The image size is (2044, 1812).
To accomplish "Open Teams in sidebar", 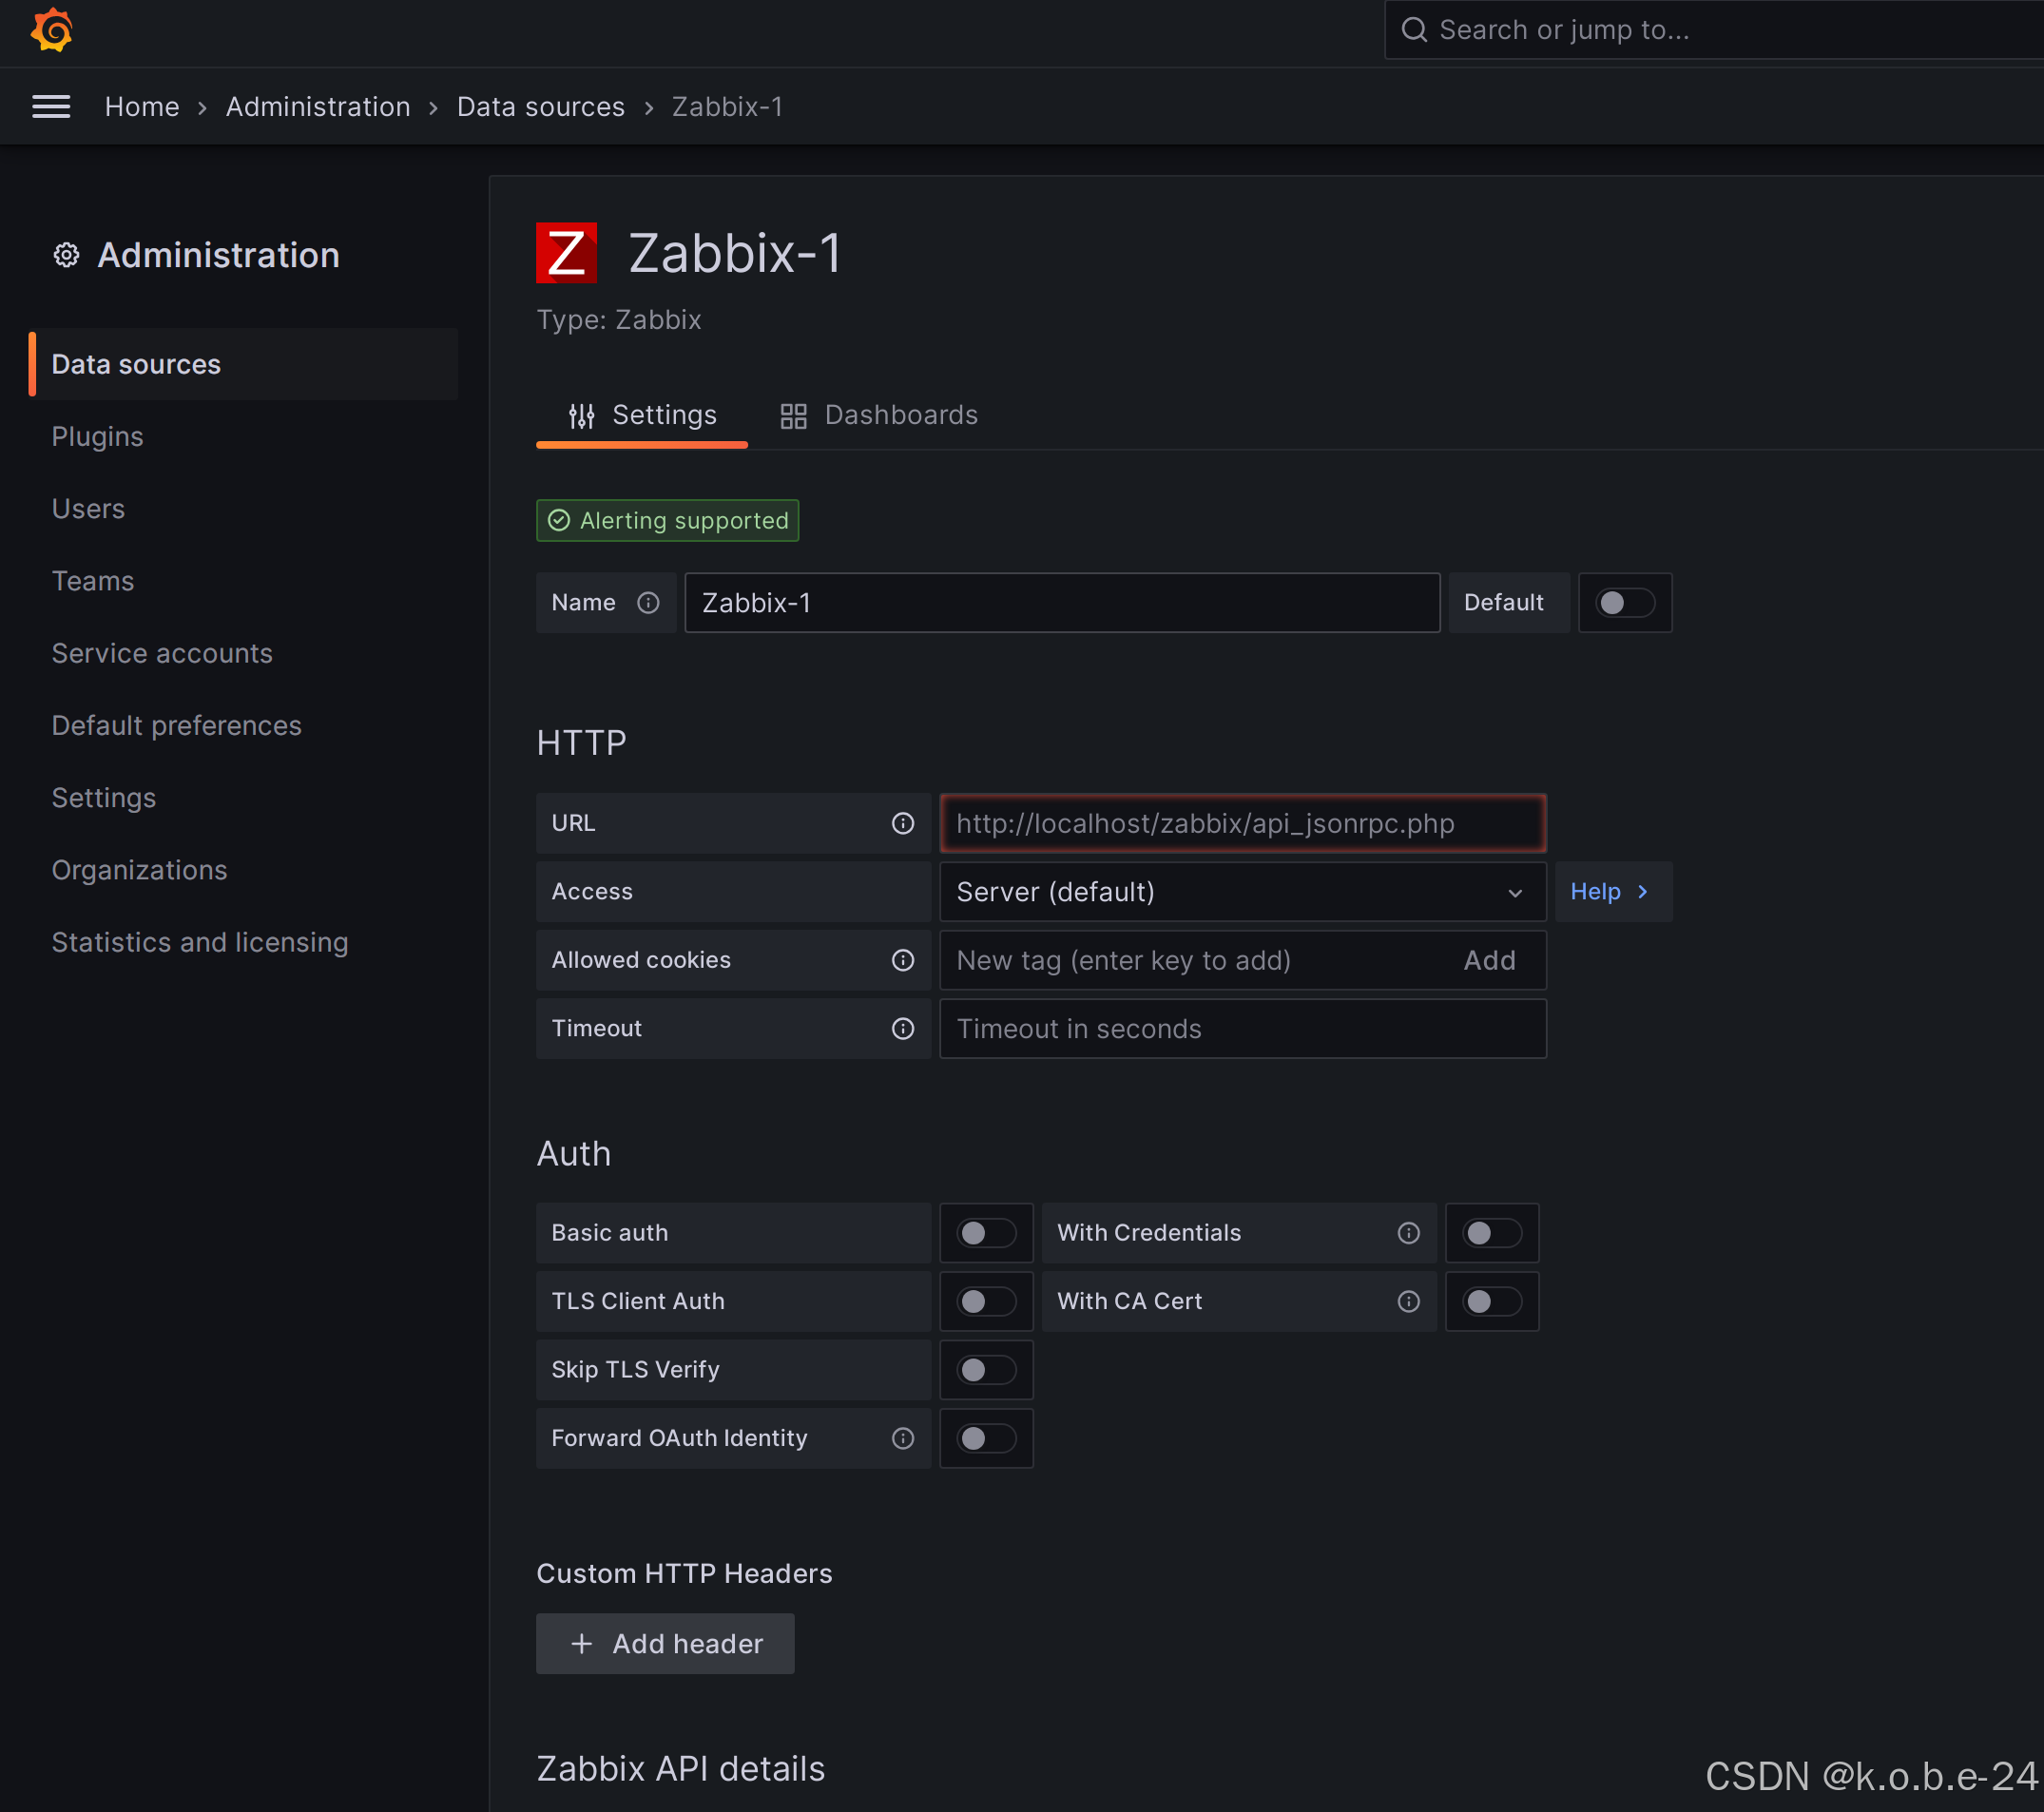I will click(x=92, y=581).
